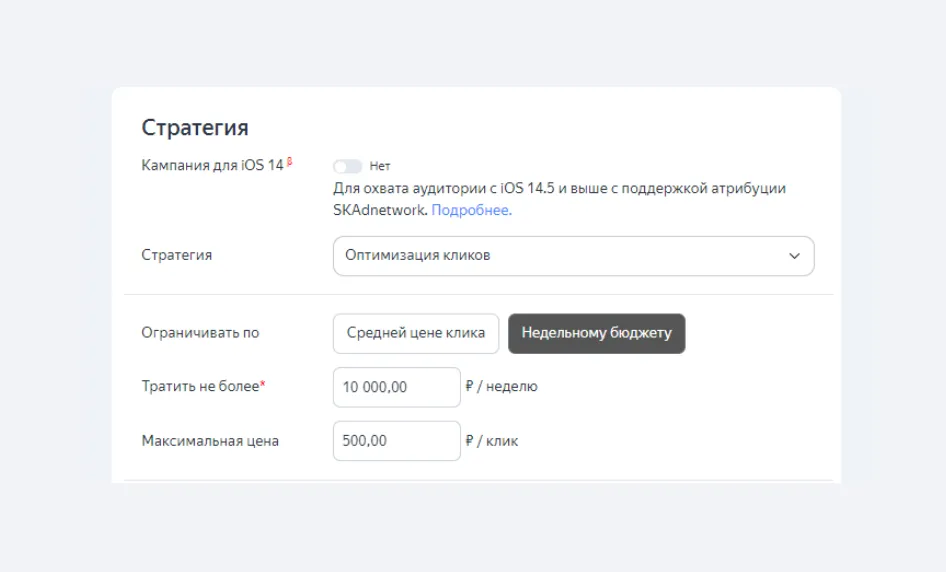Open the Оптимизация кликов strategy dropdown
This screenshot has width=946, height=572.
[573, 256]
